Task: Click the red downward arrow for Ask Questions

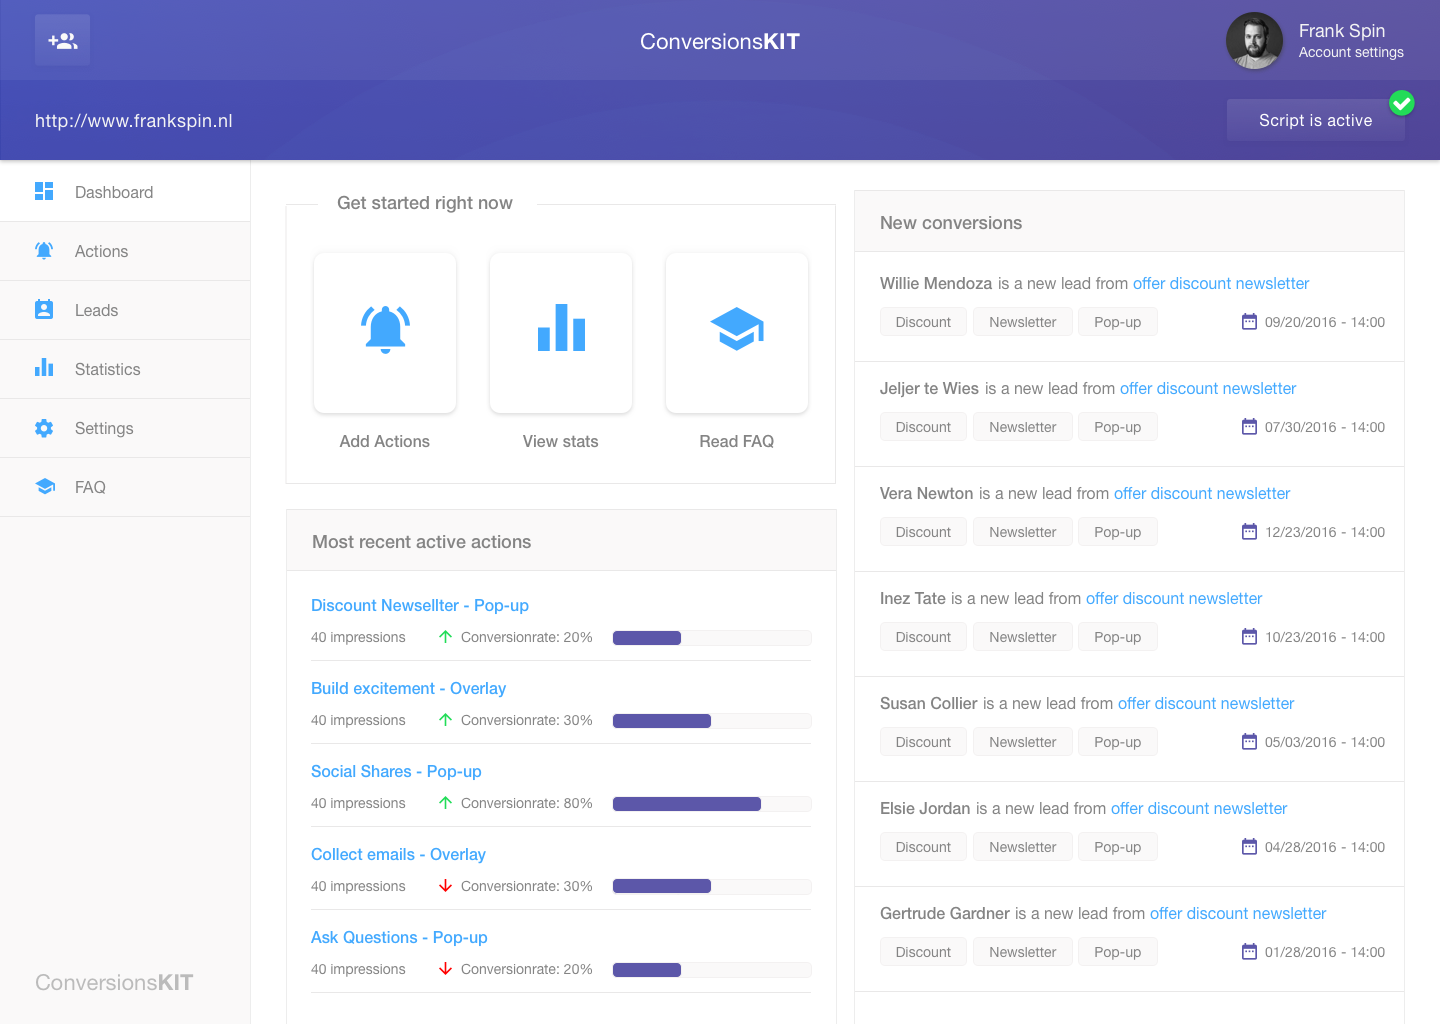Action: pos(446,968)
